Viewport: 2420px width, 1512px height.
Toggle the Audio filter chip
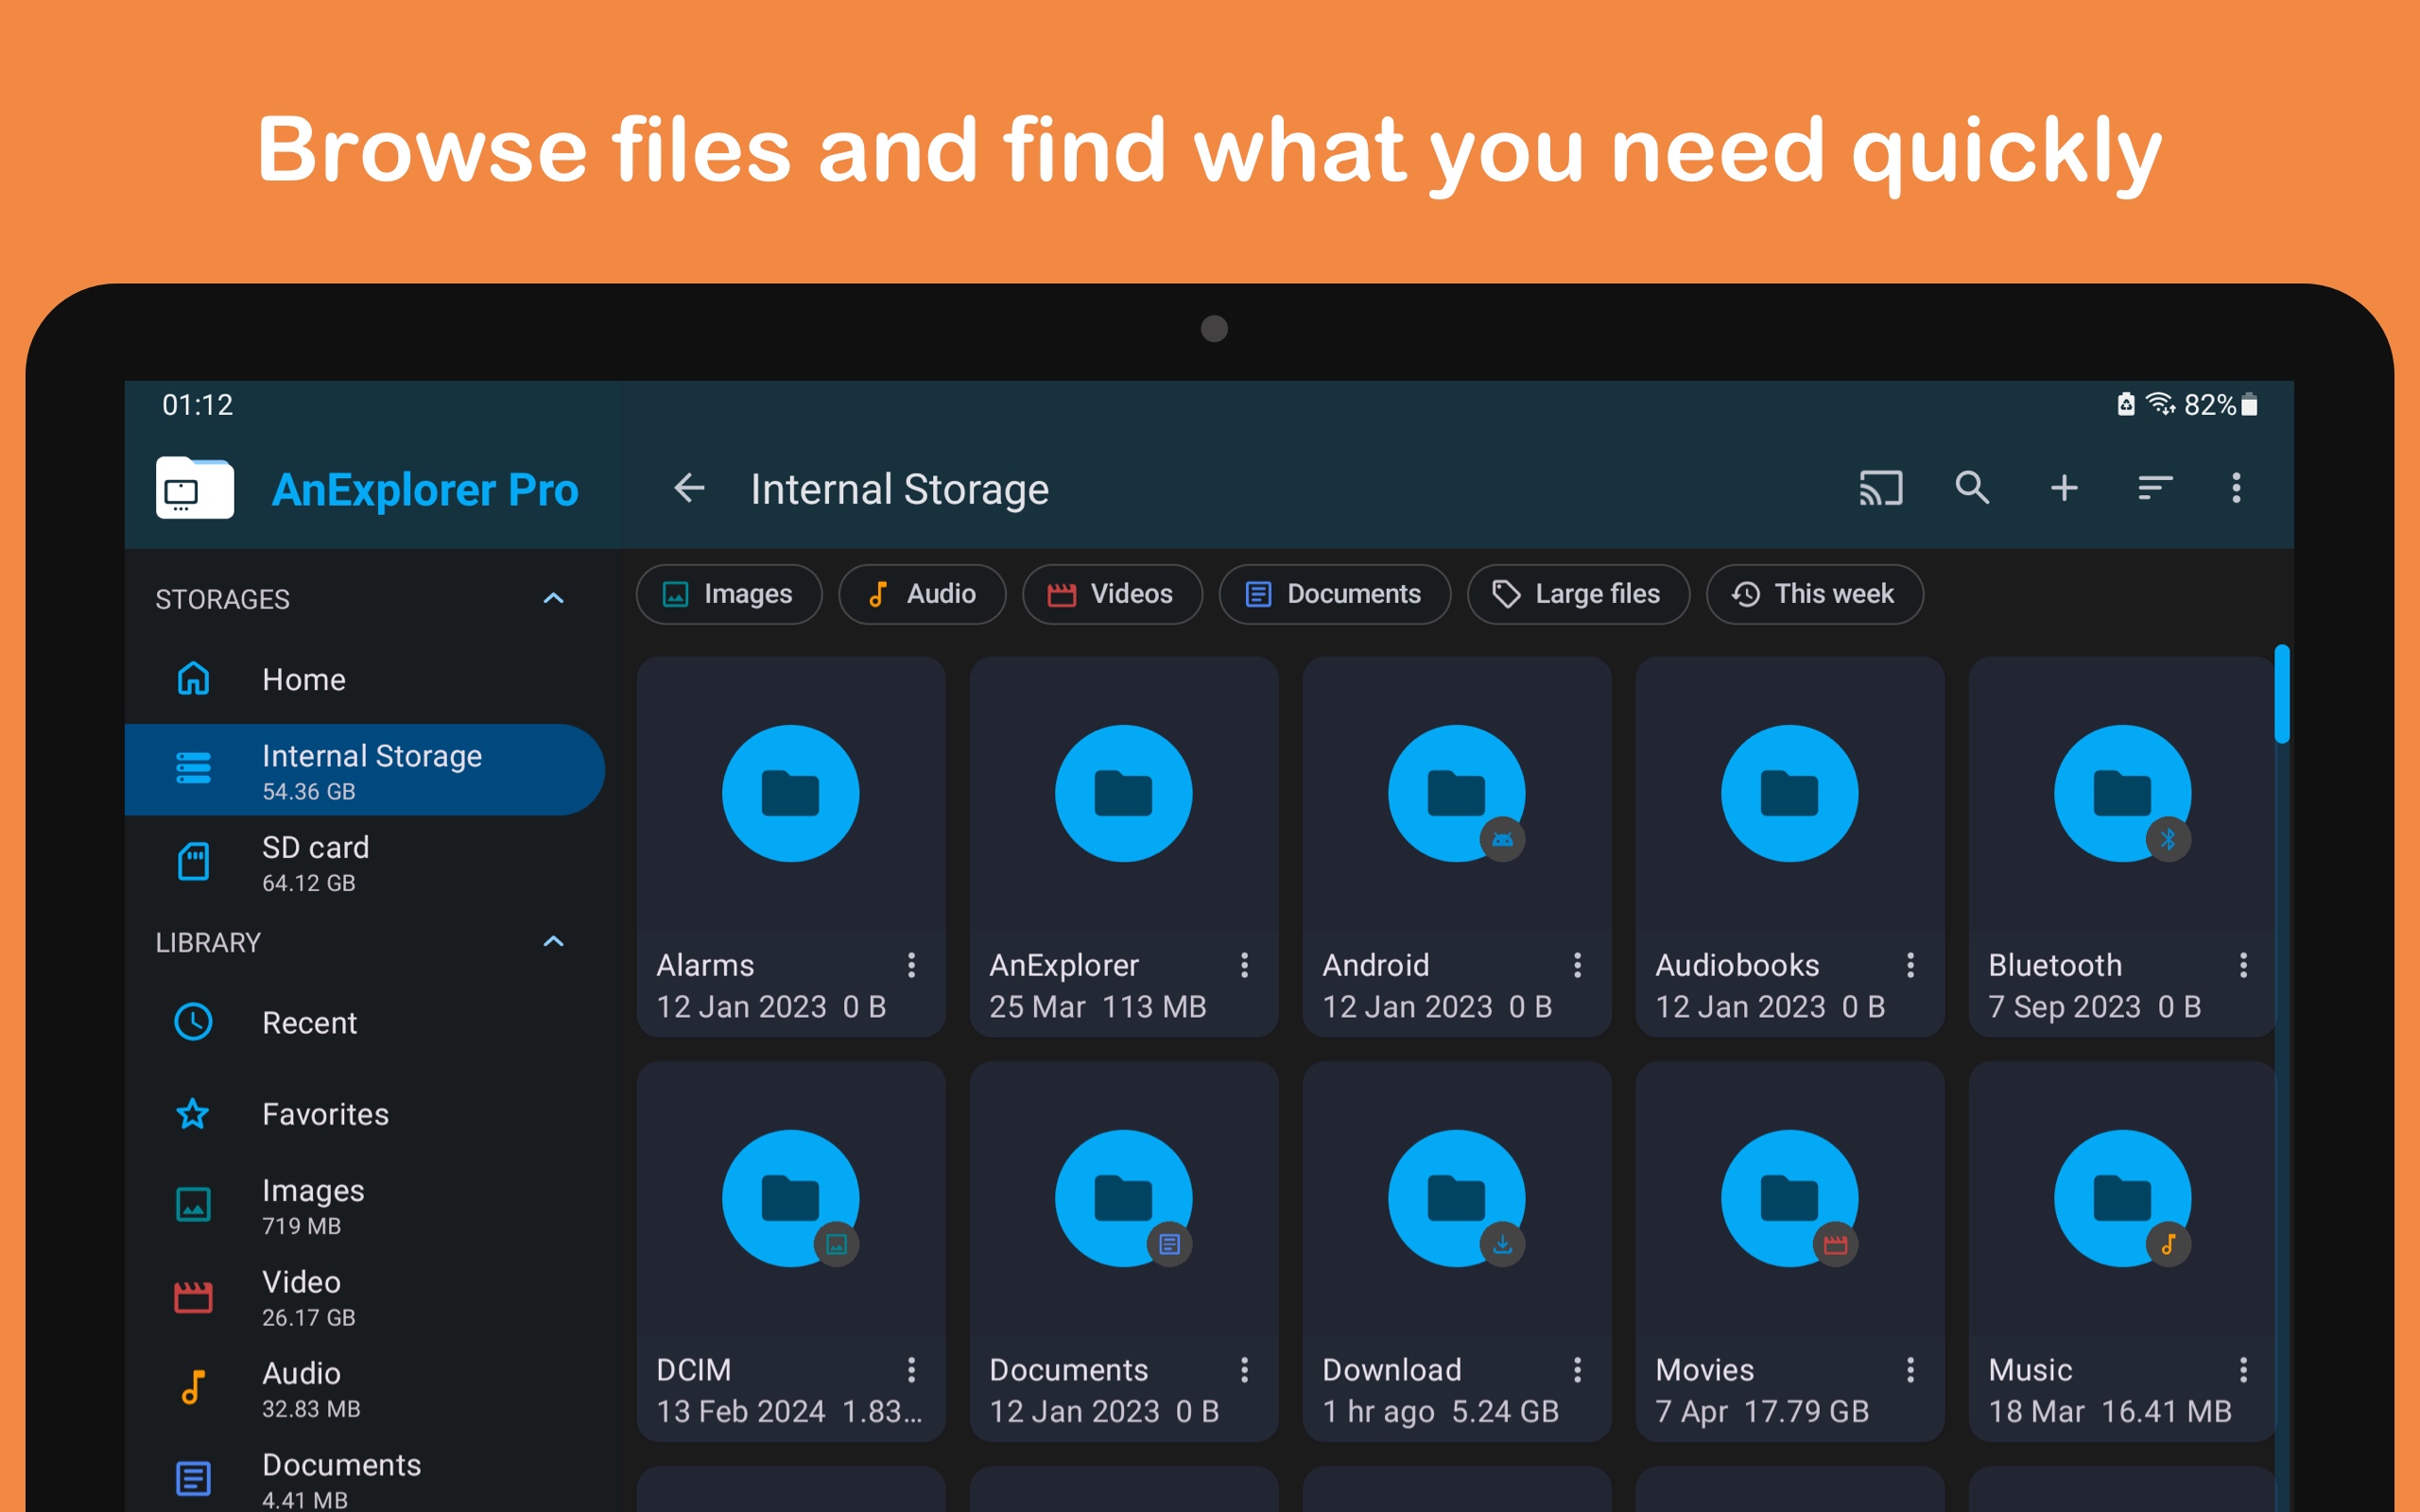tap(921, 594)
